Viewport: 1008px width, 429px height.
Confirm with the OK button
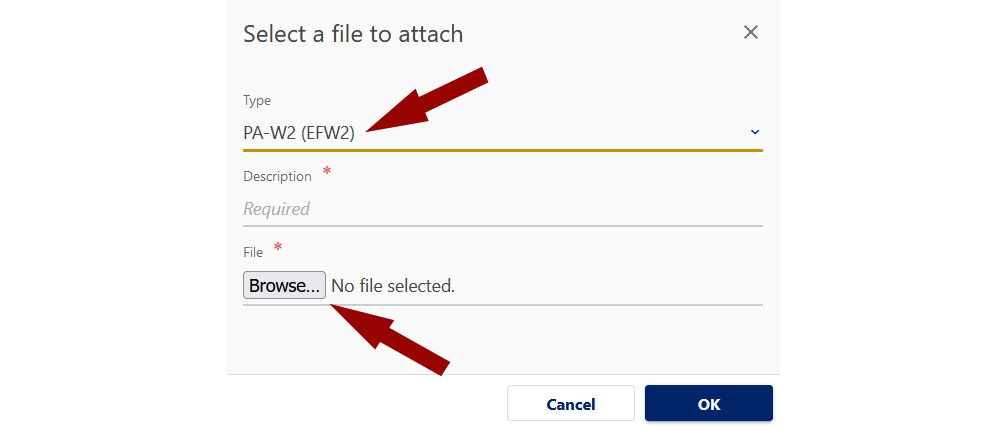[708, 404]
